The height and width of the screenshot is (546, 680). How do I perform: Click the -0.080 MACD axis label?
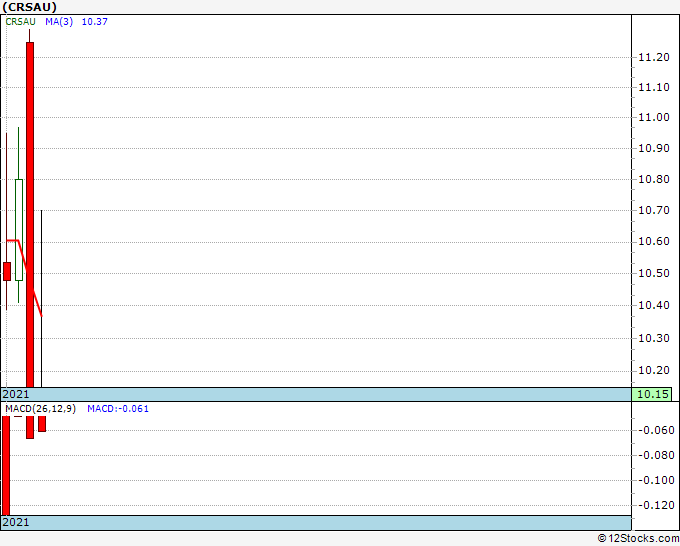point(656,455)
